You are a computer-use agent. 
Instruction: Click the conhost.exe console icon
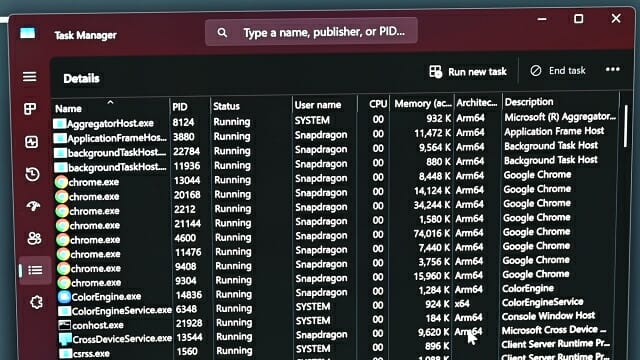click(64, 325)
